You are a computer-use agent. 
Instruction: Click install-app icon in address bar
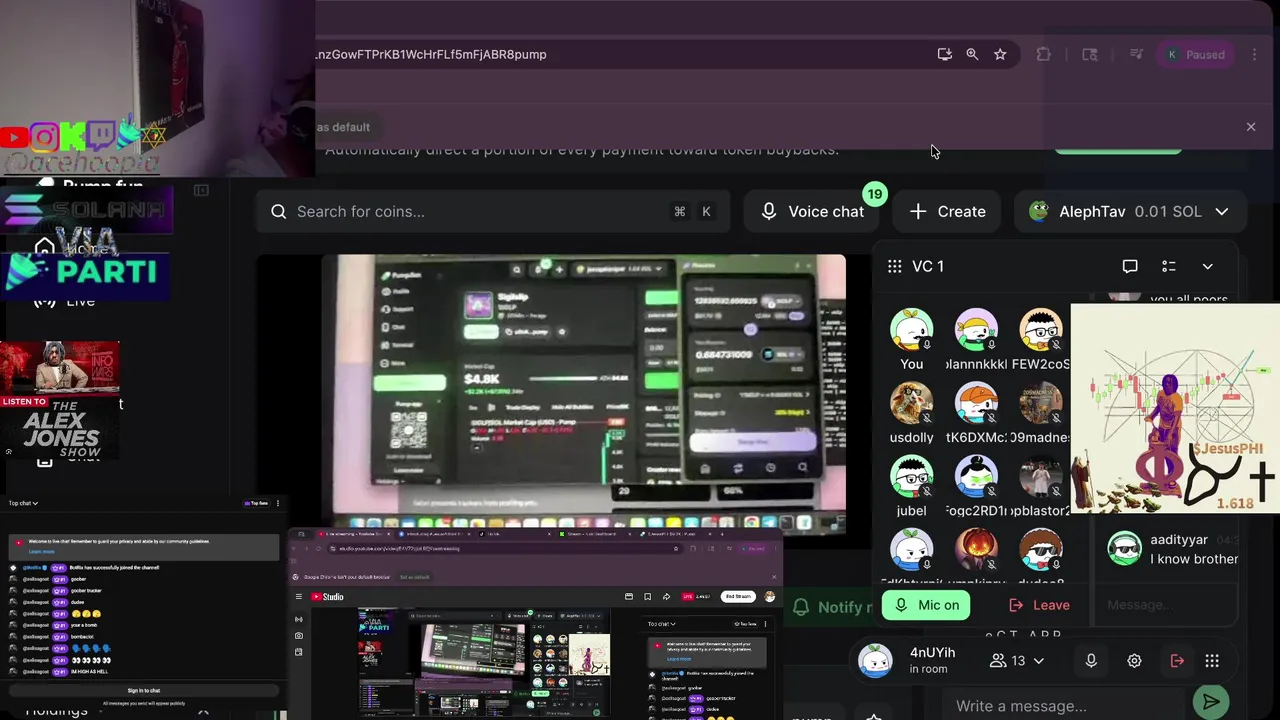pyautogui.click(x=944, y=54)
